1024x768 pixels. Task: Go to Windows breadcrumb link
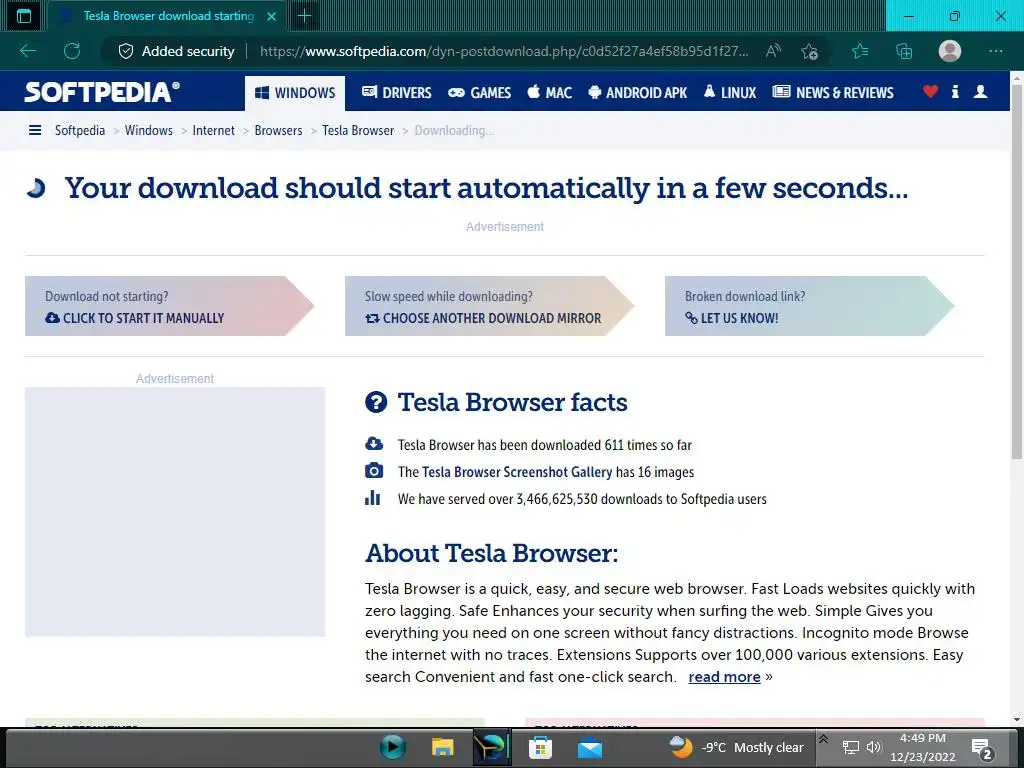point(149,131)
